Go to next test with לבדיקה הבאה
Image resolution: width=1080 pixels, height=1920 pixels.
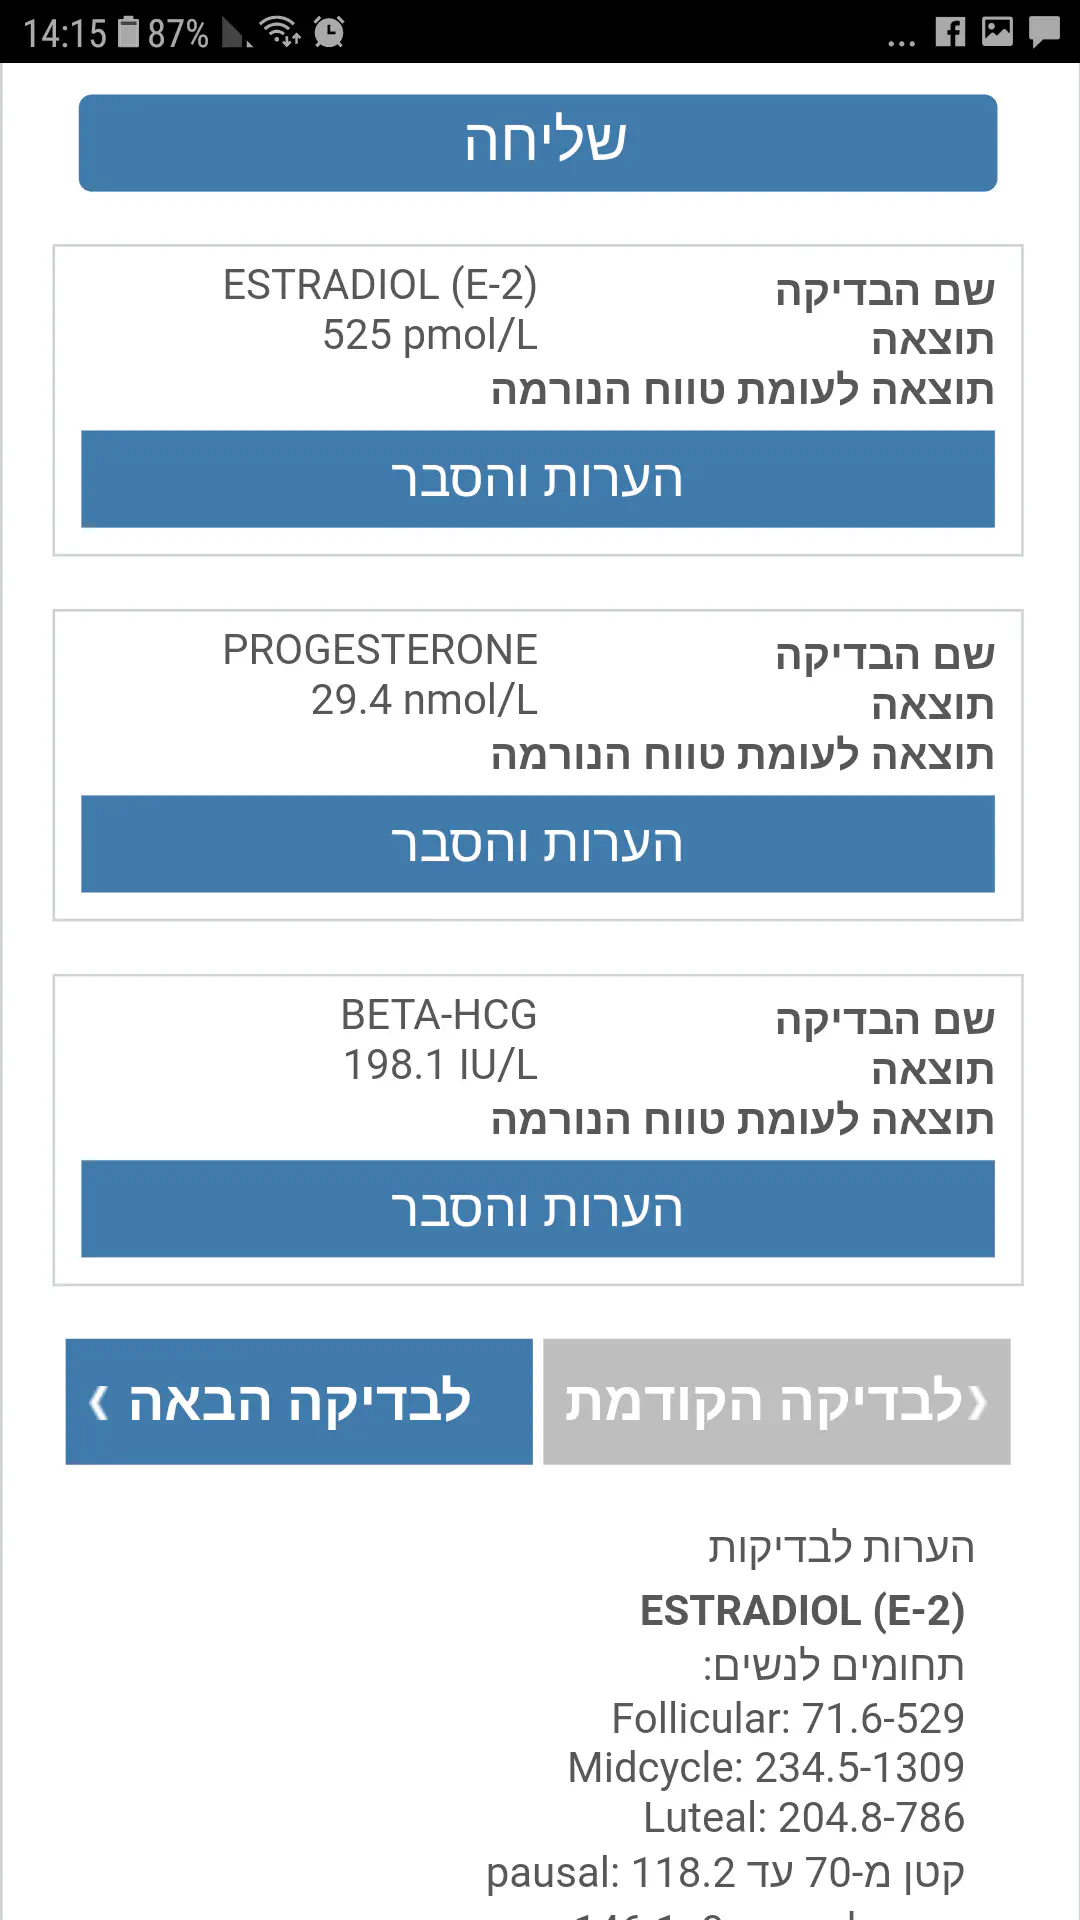[299, 1402]
